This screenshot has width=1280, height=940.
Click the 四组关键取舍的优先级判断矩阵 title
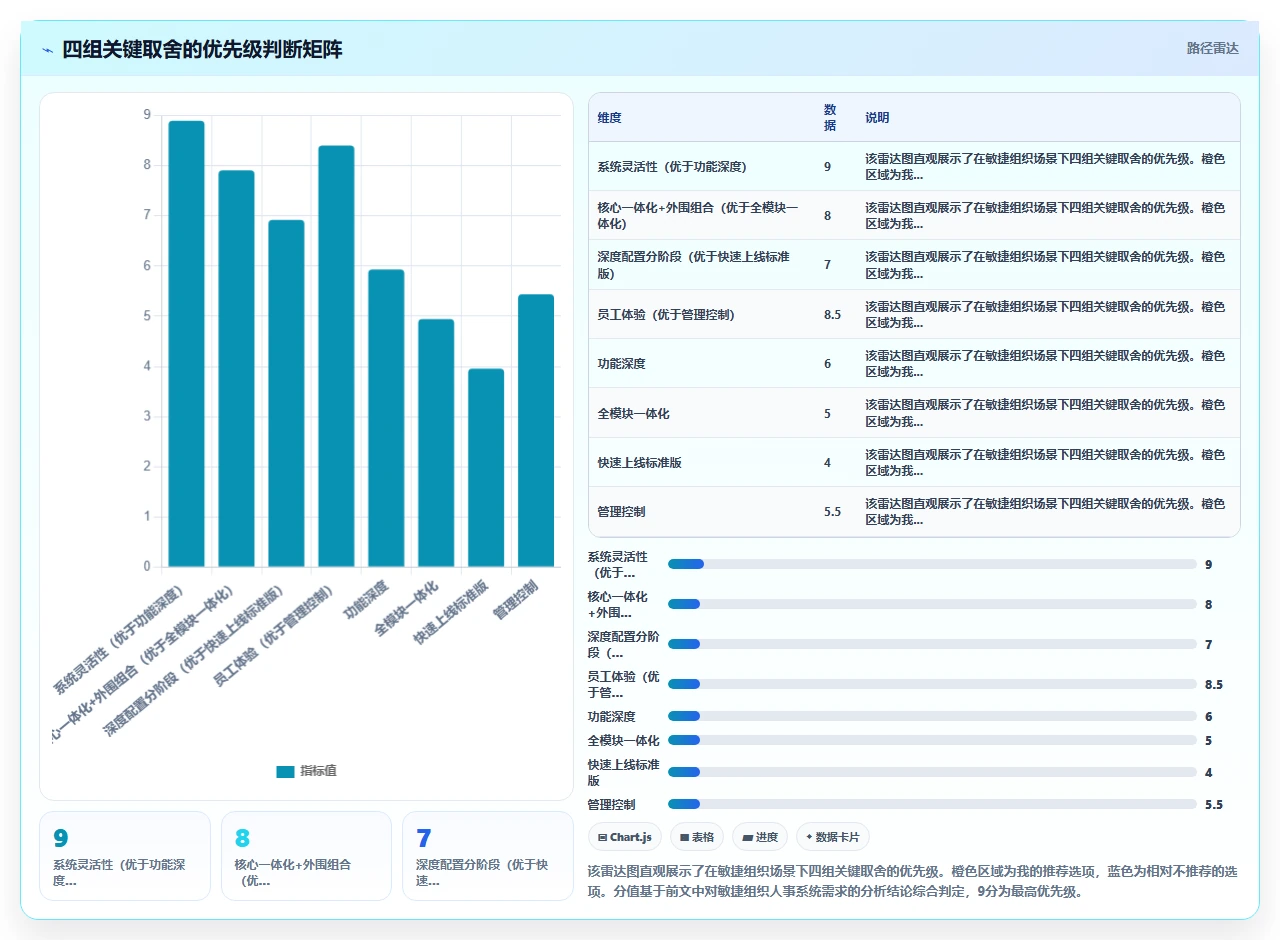202,49
